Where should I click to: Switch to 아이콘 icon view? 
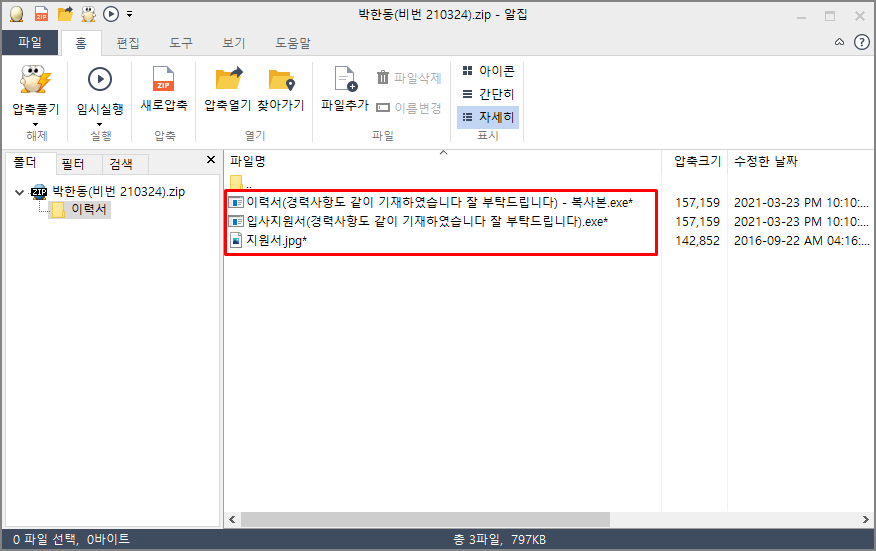488,71
